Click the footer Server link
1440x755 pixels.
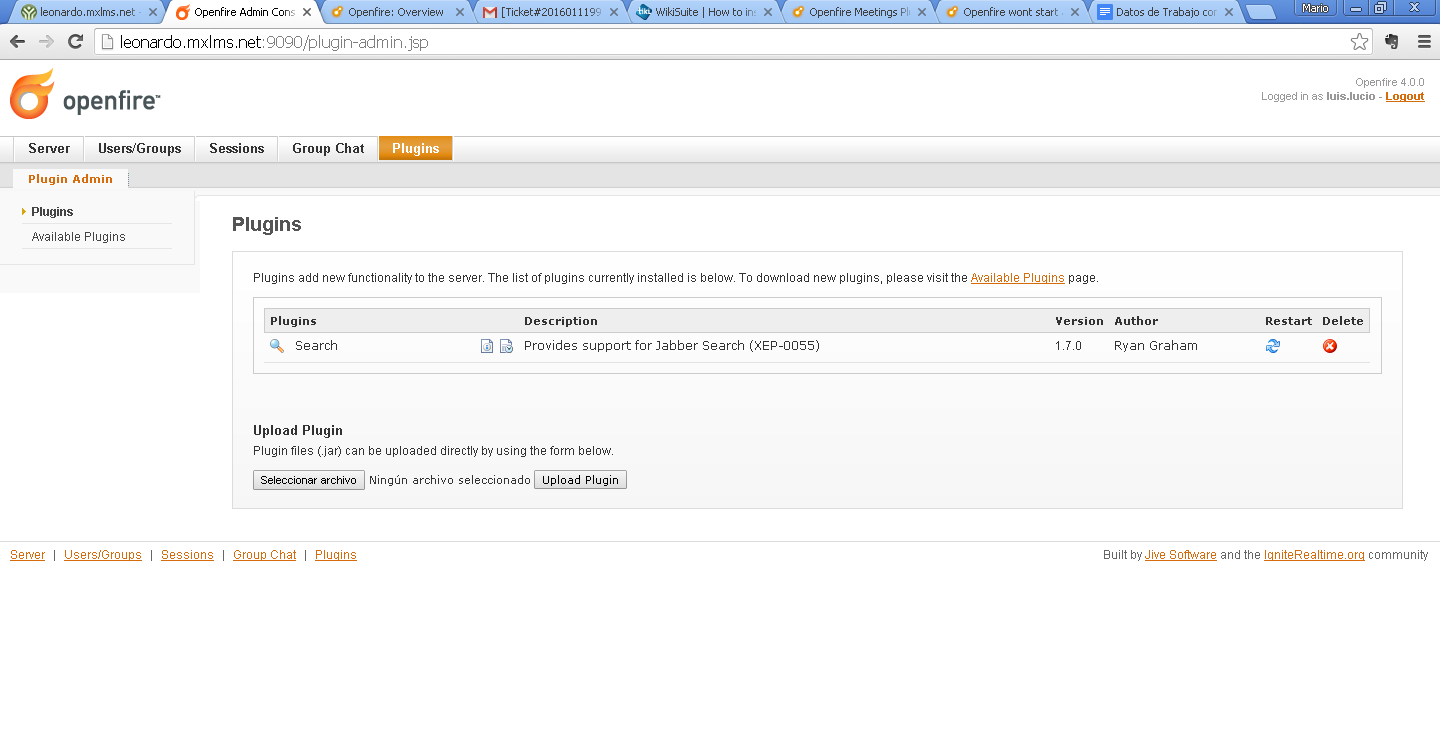[27, 555]
